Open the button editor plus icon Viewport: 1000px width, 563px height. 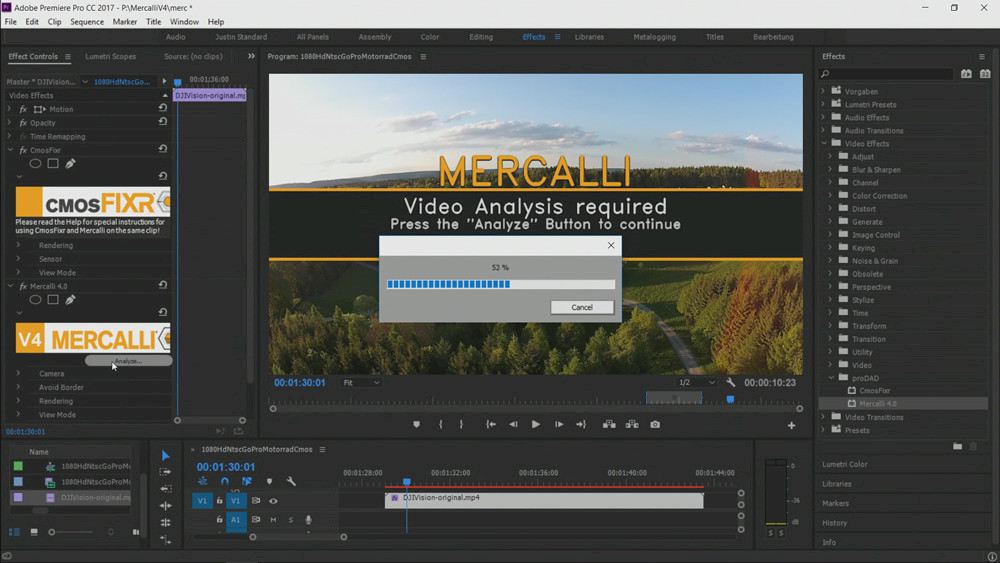[791, 425]
